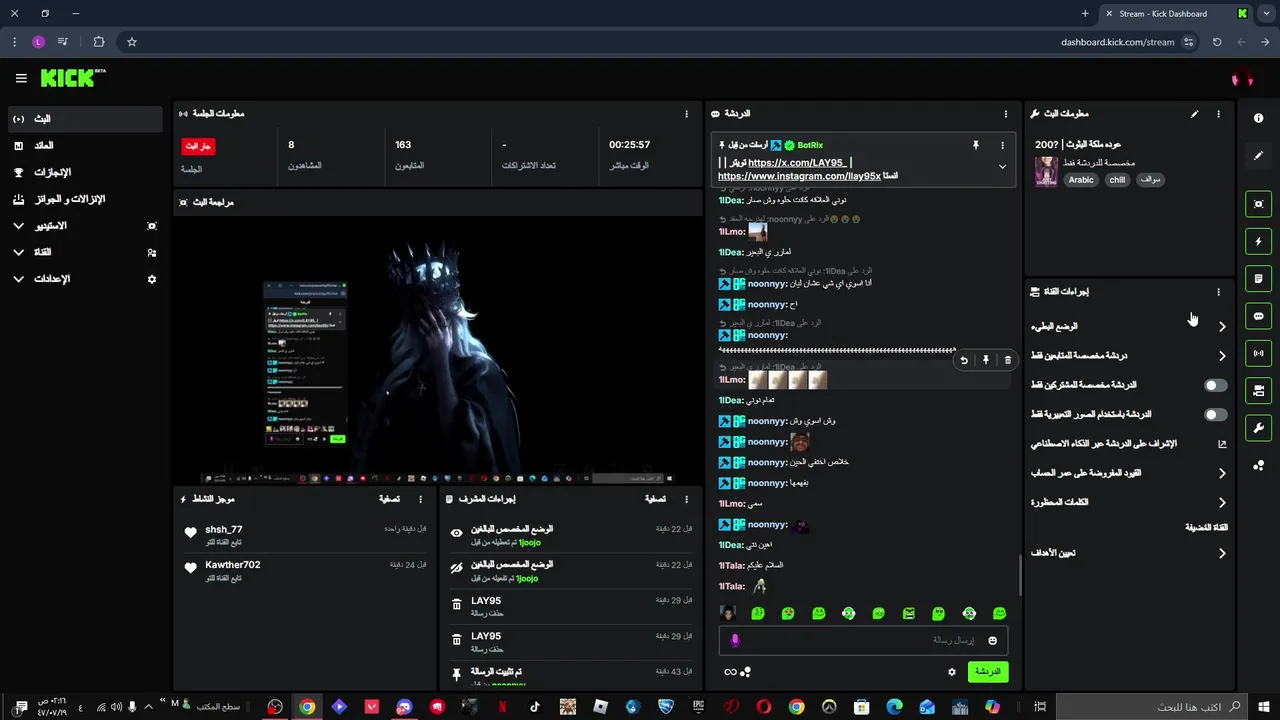Open the Revenue item in the sidebar
Image resolution: width=1280 pixels, height=720 pixels.
[84, 146]
